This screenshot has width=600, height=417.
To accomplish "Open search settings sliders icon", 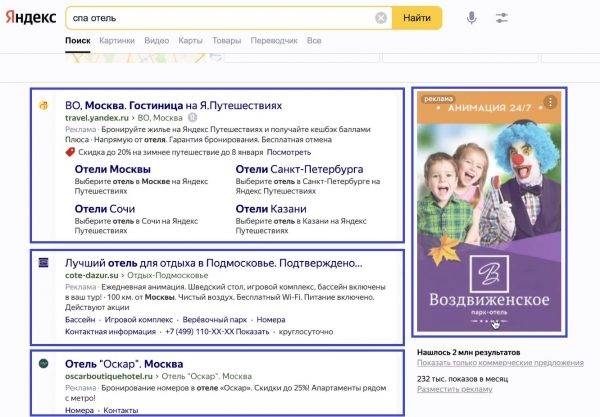I will (502, 18).
